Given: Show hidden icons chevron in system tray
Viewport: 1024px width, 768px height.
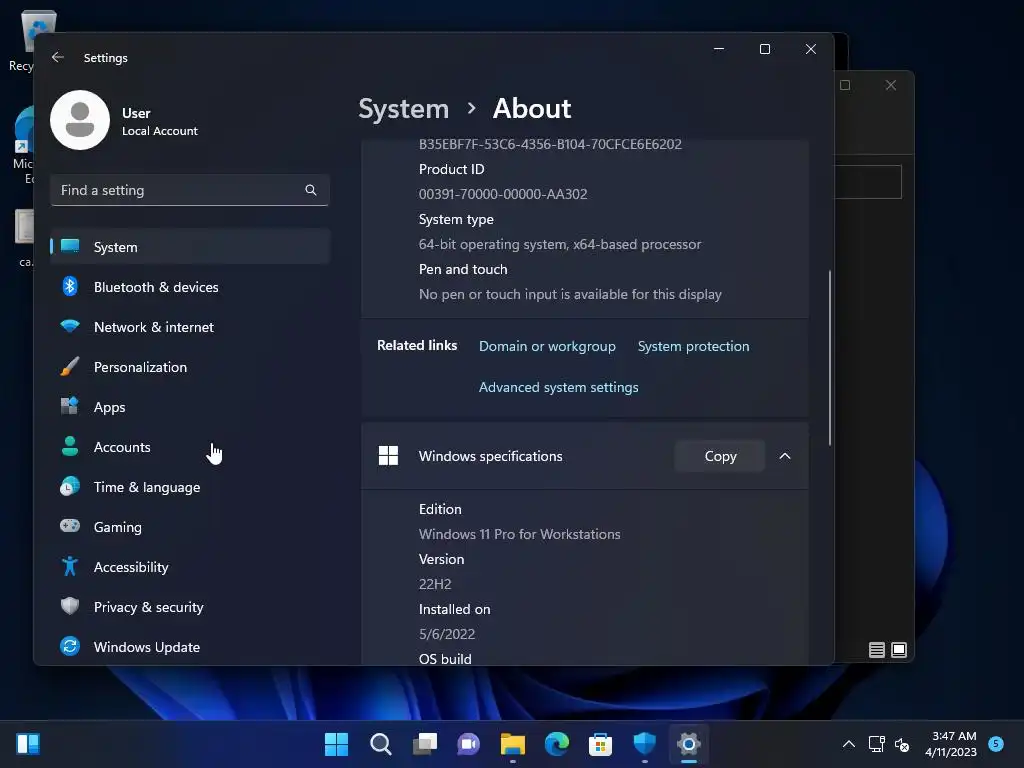Looking at the screenshot, I should pyautogui.click(x=849, y=744).
